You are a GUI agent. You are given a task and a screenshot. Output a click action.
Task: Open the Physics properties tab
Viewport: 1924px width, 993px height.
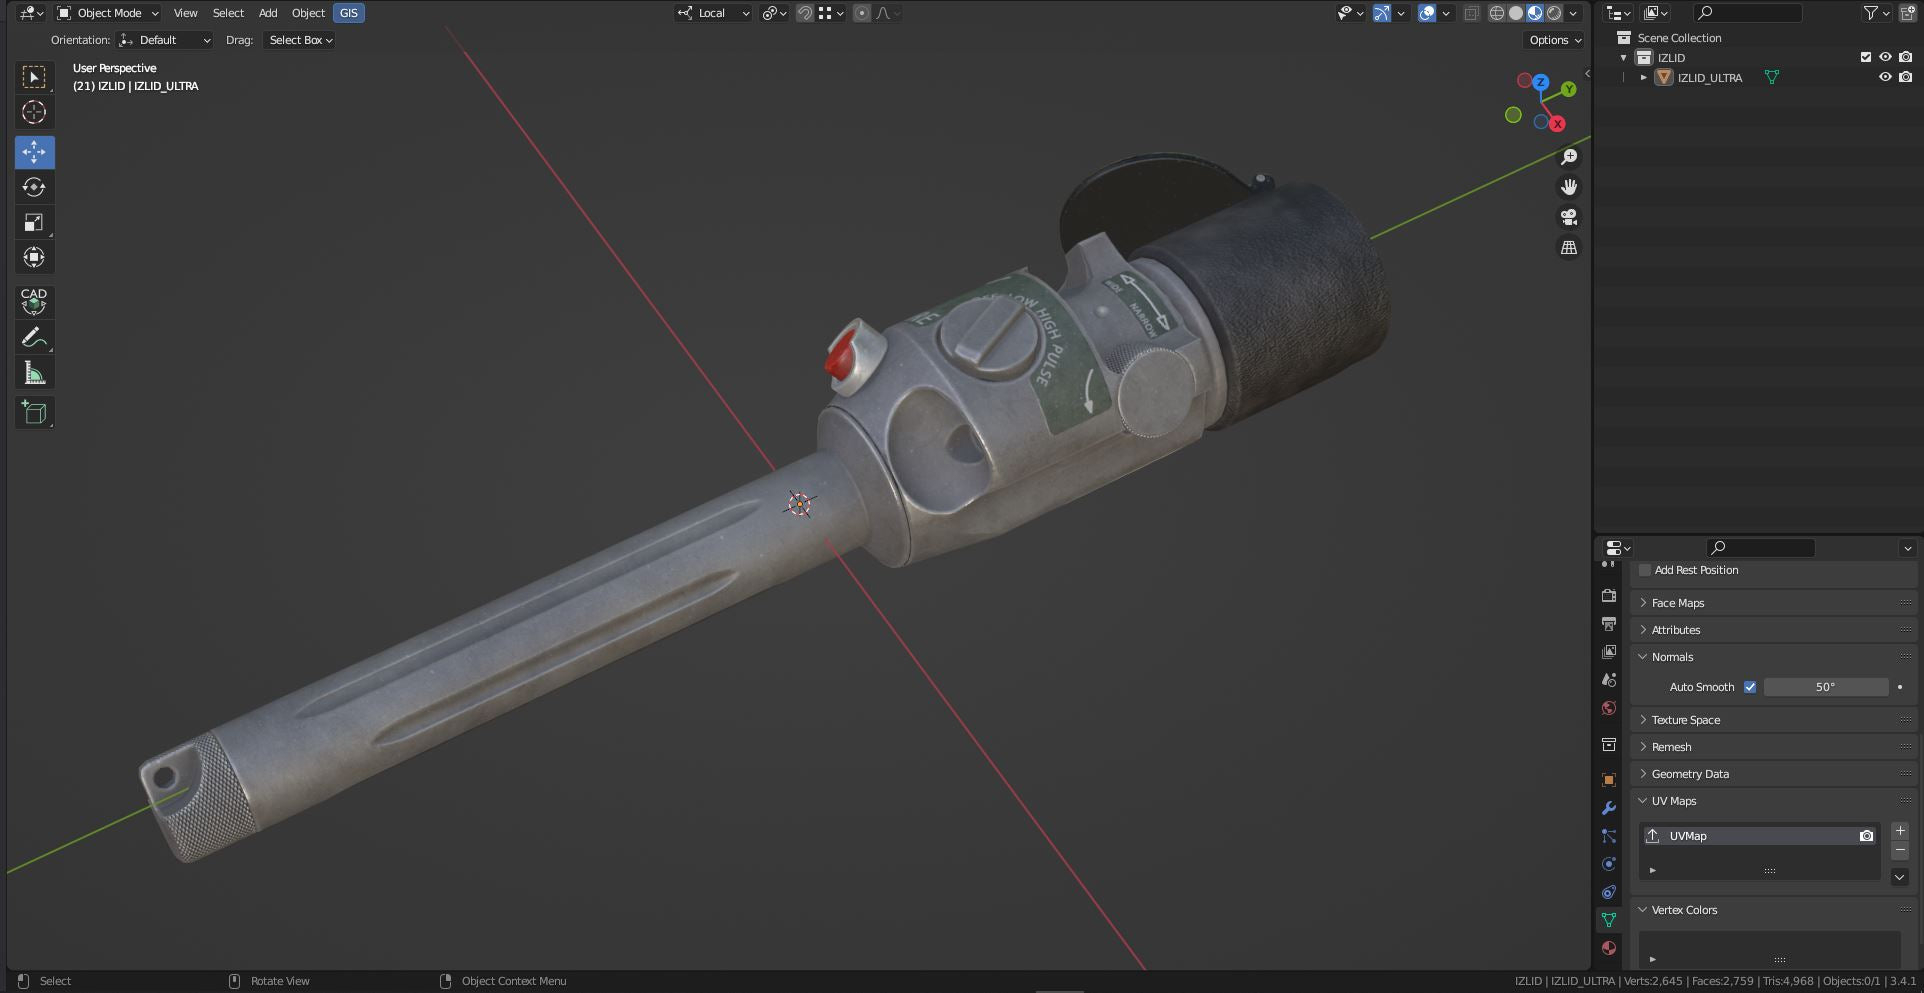tap(1609, 864)
